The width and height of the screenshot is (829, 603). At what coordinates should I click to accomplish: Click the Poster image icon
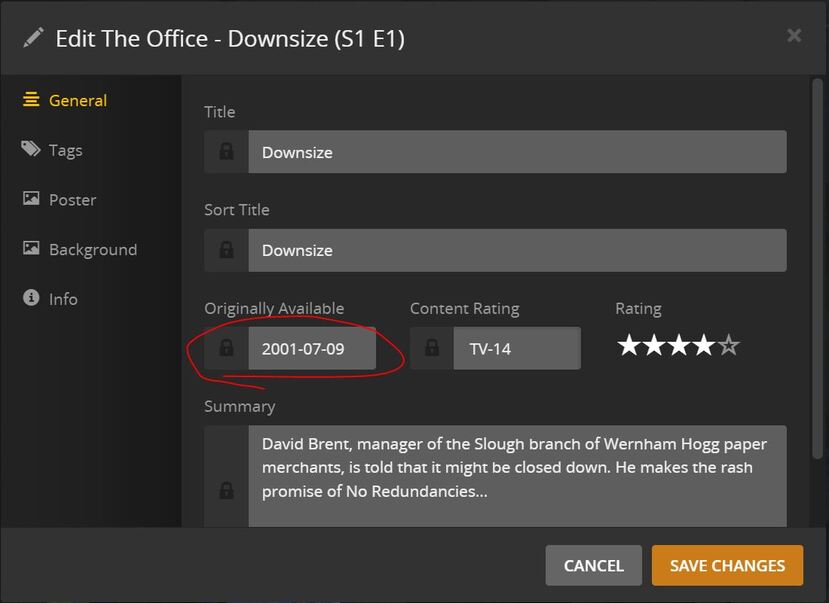click(x=31, y=198)
